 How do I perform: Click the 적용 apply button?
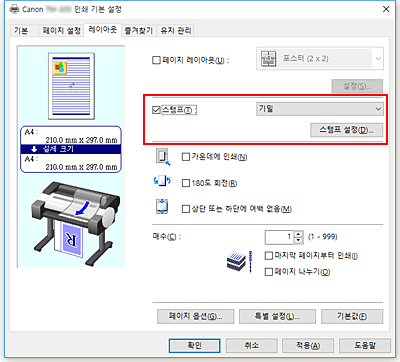pos(308,345)
